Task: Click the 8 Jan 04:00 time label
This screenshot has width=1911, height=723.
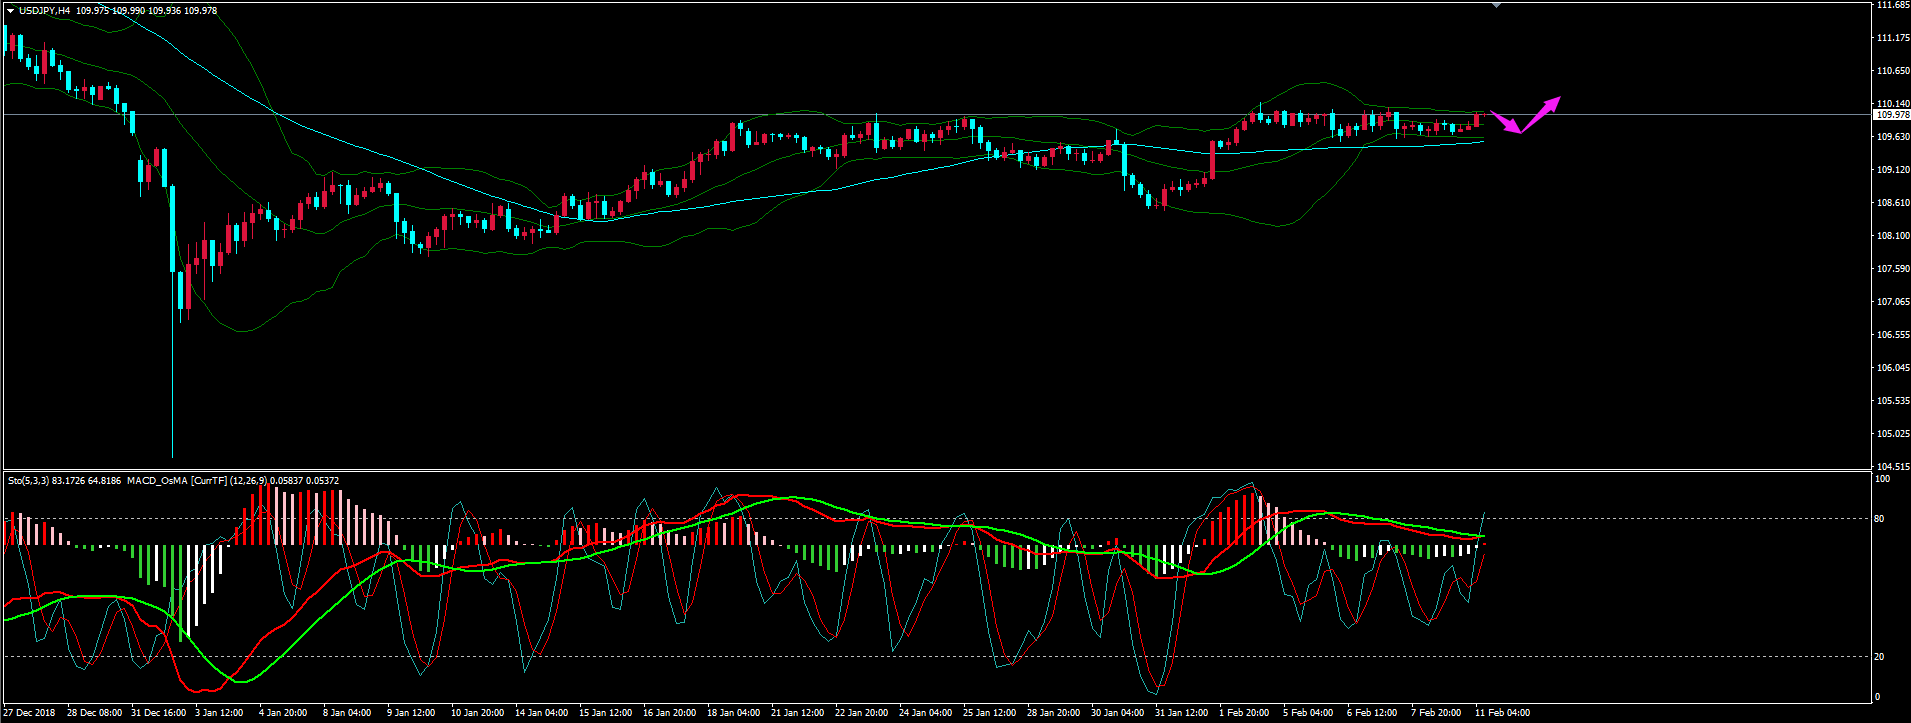Action: click(347, 713)
